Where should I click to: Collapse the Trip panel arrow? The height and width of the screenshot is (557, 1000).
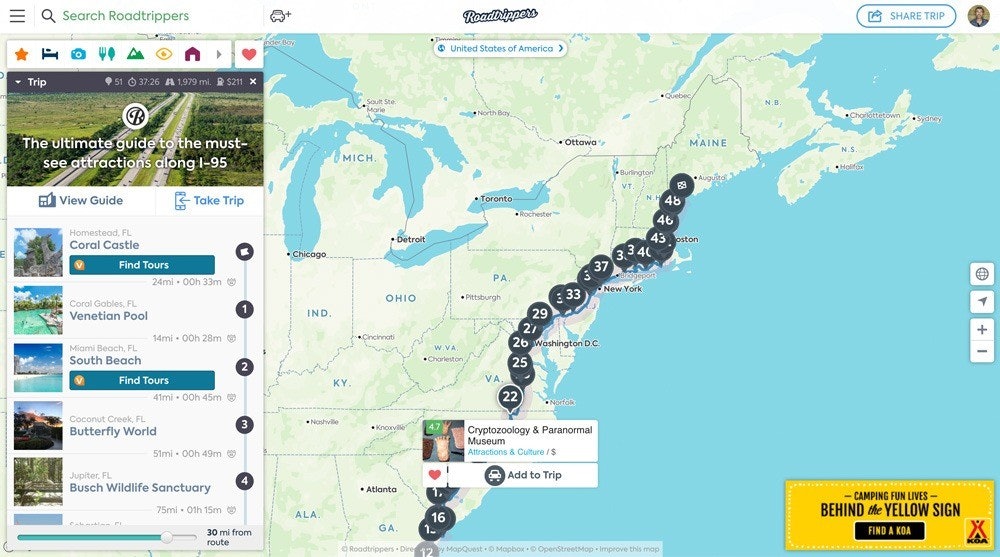click(x=18, y=82)
